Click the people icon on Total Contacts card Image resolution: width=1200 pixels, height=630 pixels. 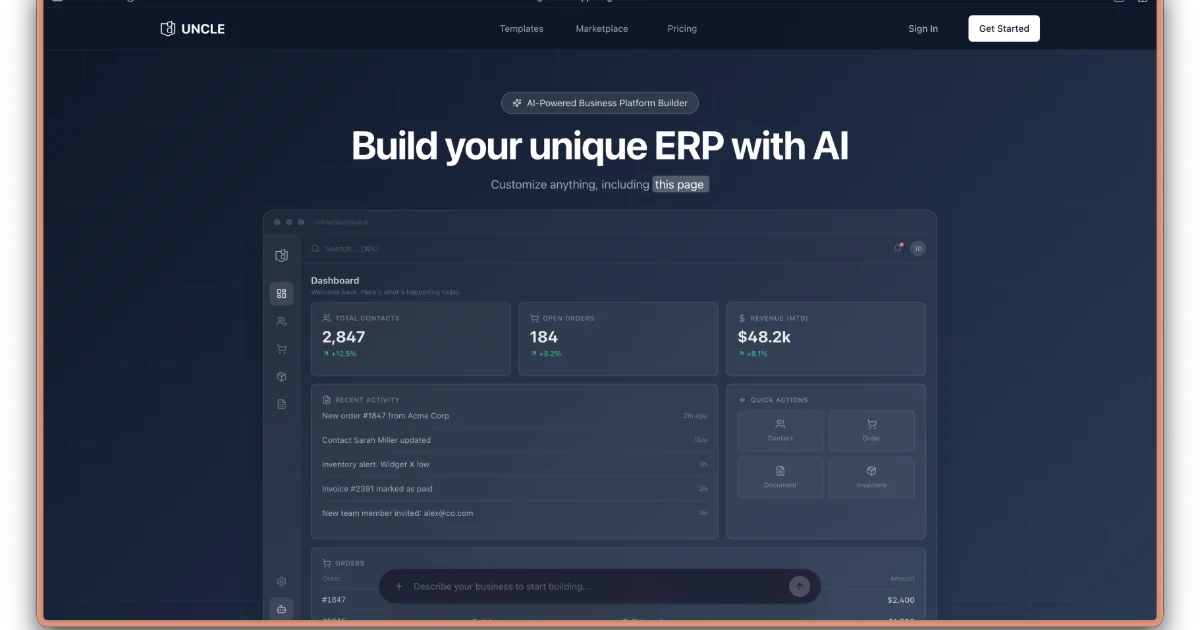[327, 318]
